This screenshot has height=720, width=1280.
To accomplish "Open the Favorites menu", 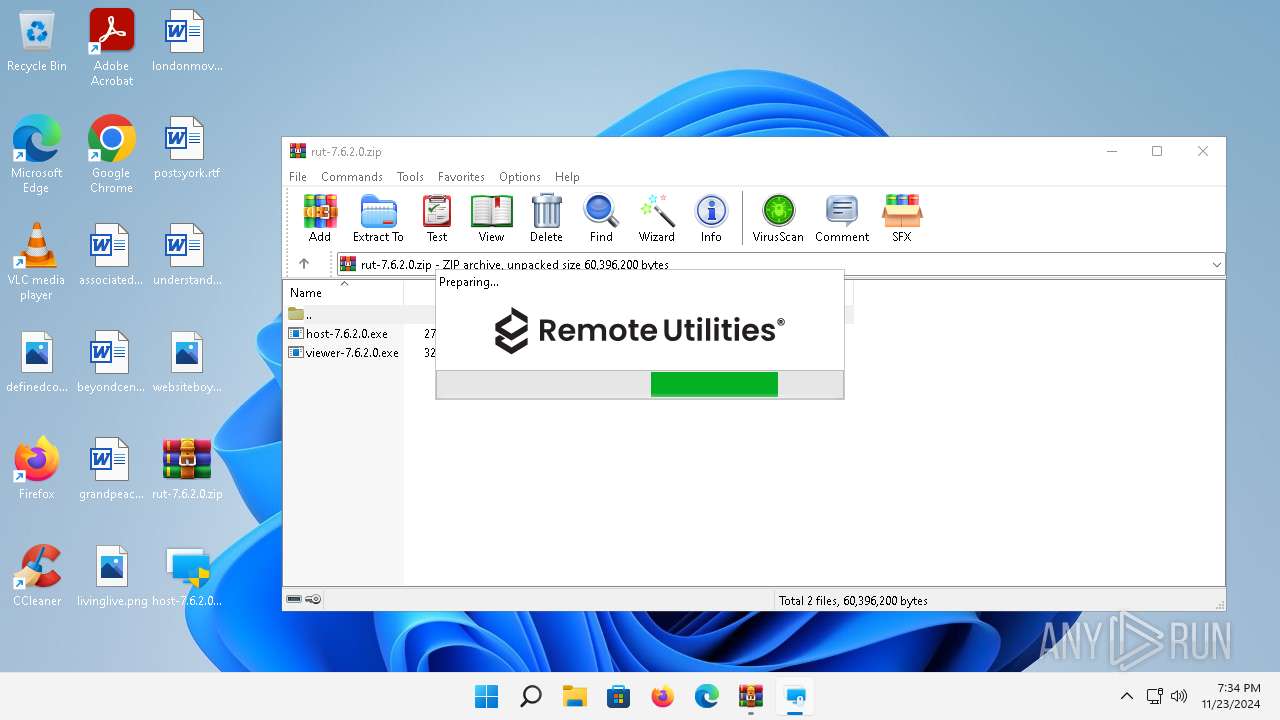I will pyautogui.click(x=461, y=177).
